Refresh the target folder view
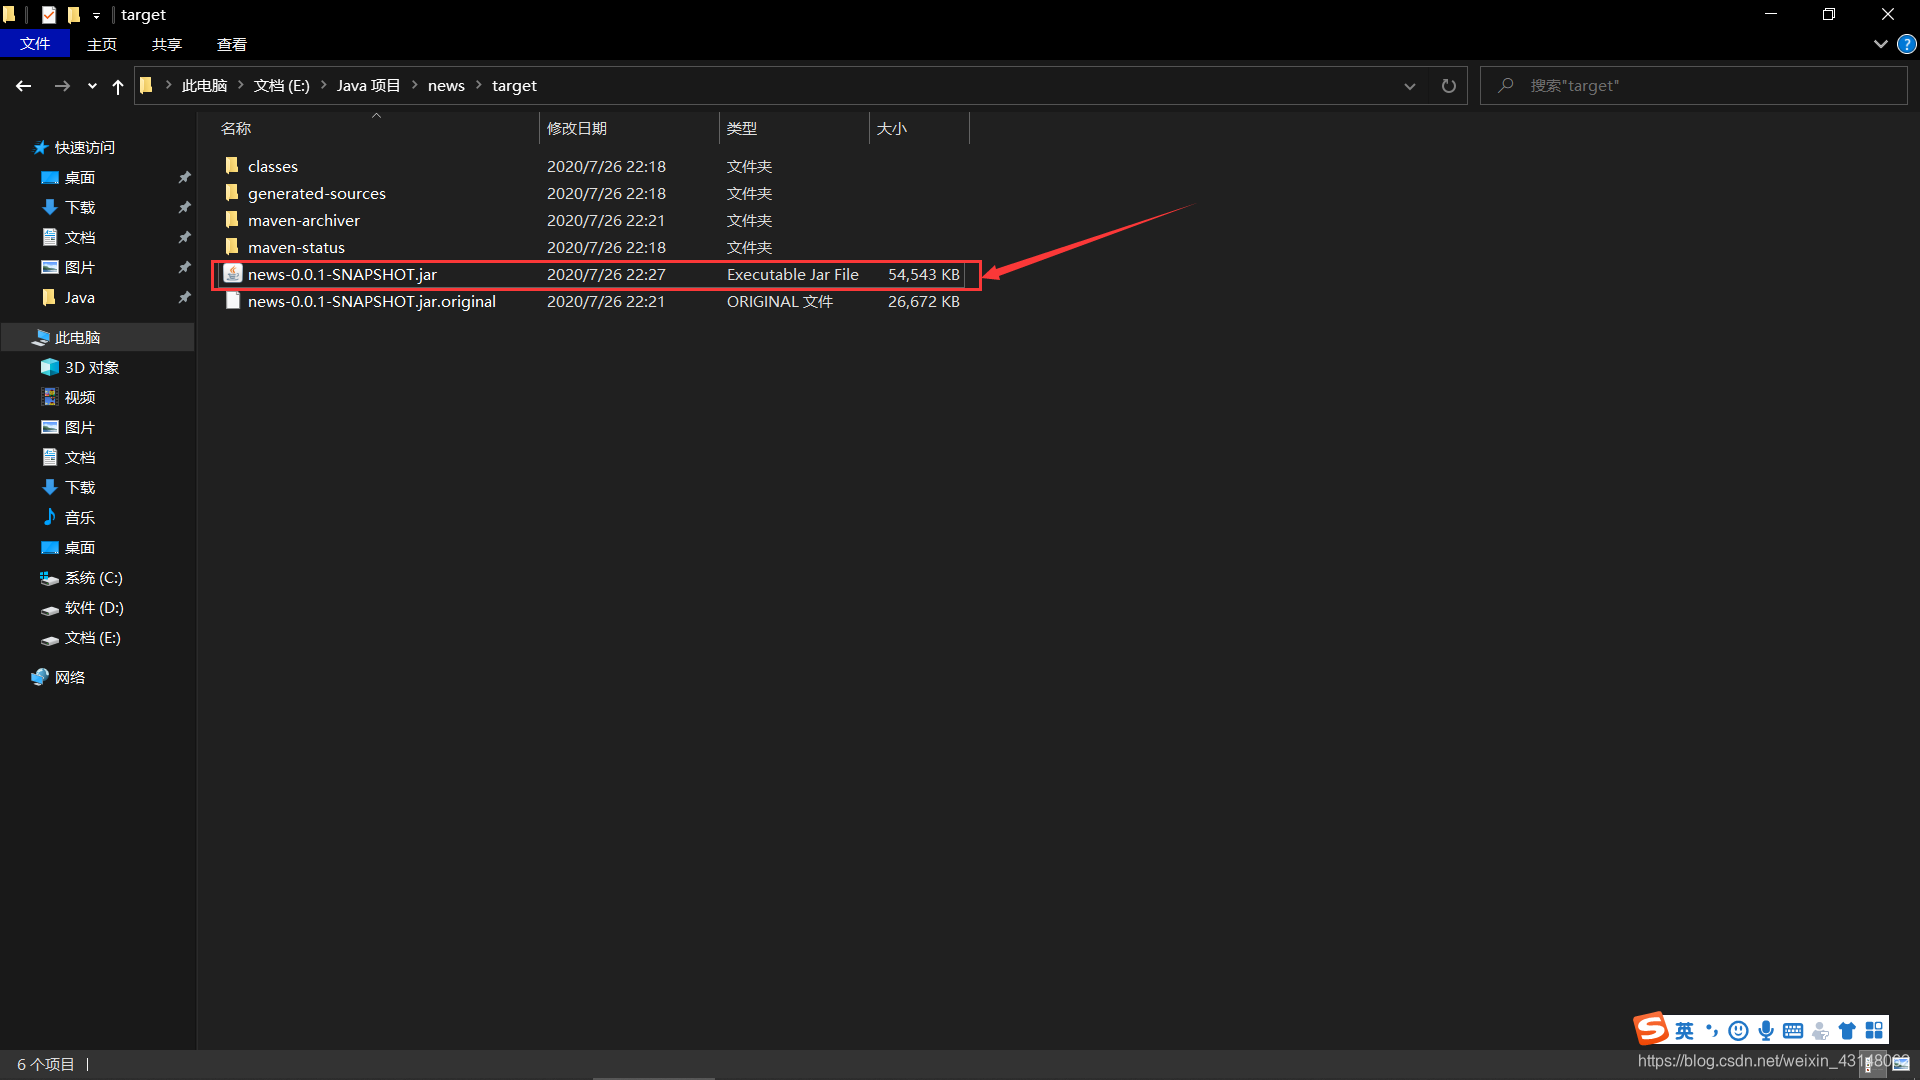Screen dimensions: 1920x1080 [x=1448, y=86]
